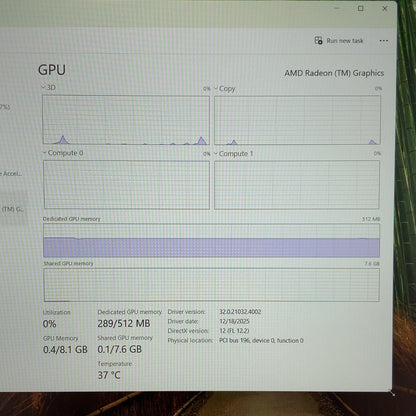This screenshot has height=416, width=416.
Task: Click the Run new task icon
Action: click(318, 41)
